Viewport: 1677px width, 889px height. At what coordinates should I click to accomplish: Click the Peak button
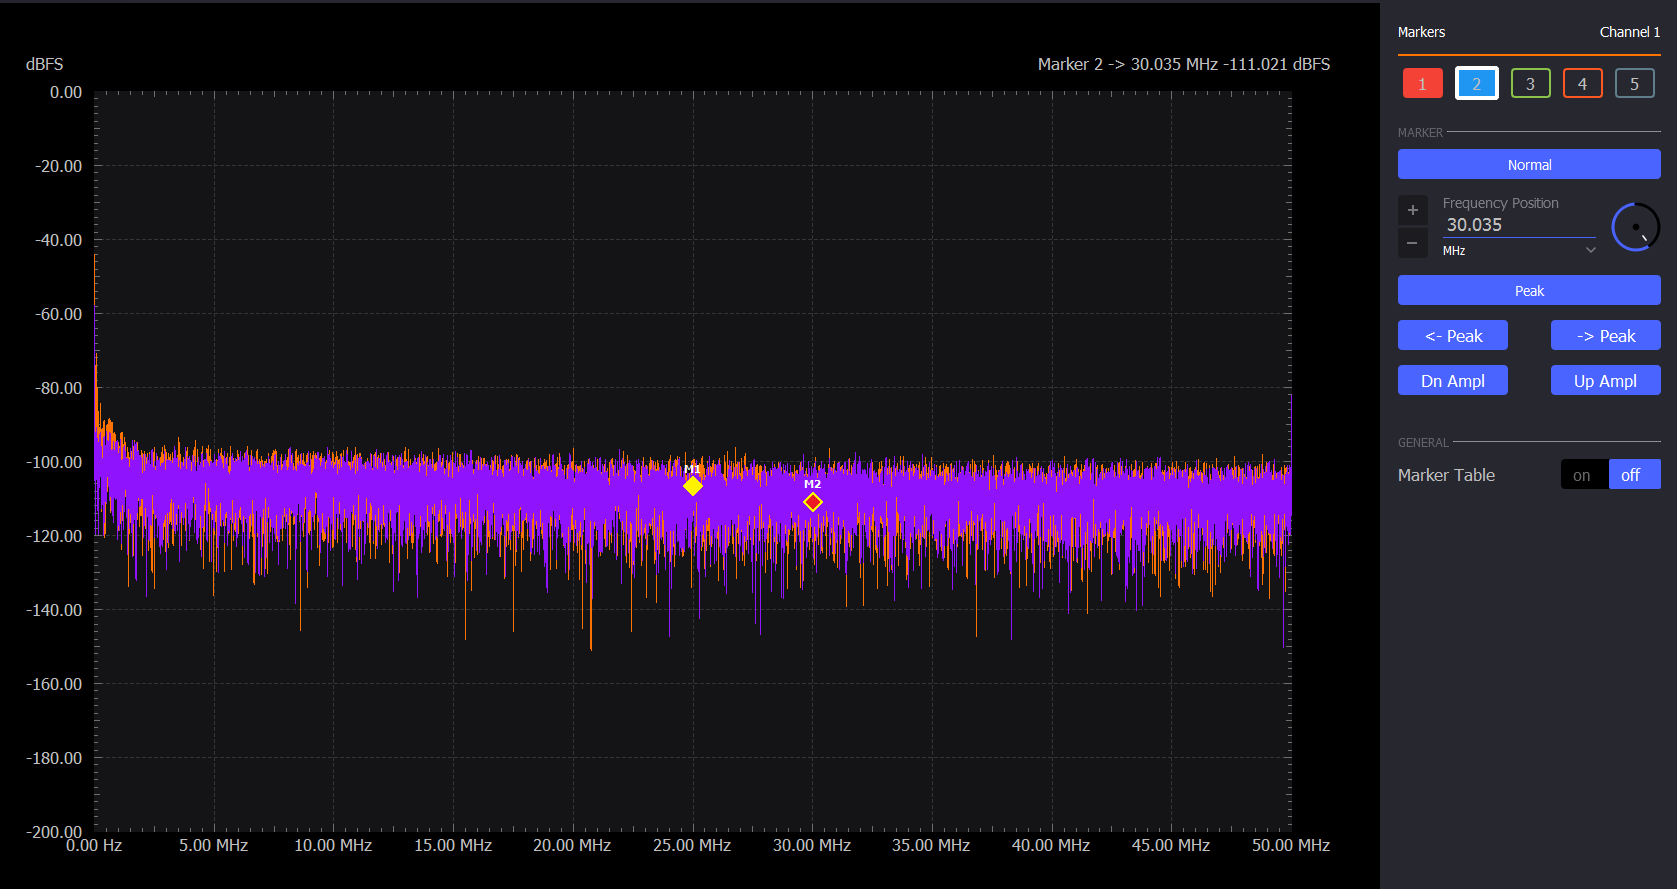tap(1529, 290)
